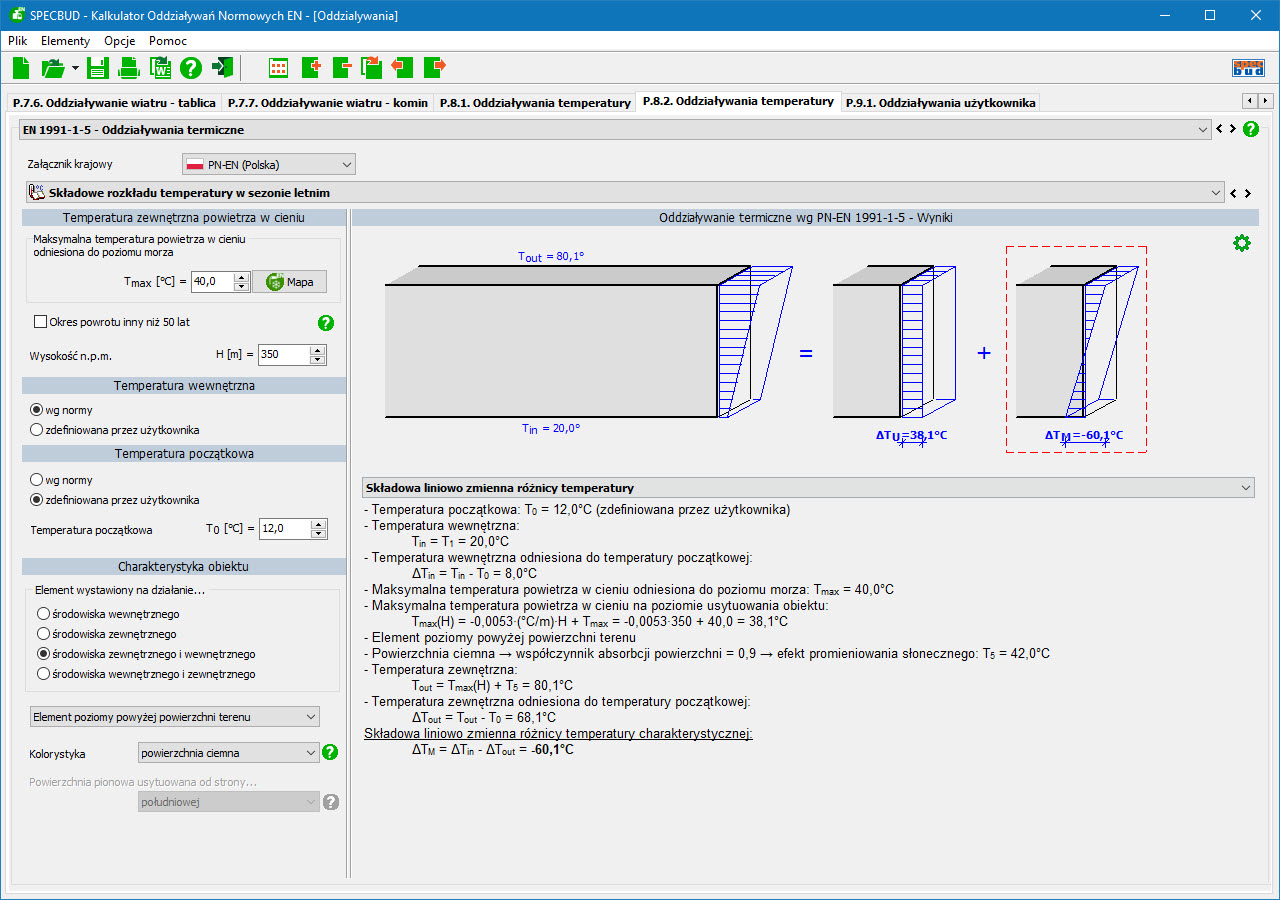1280x900 pixels.
Task: Click the save diskette icon
Action: click(98, 68)
